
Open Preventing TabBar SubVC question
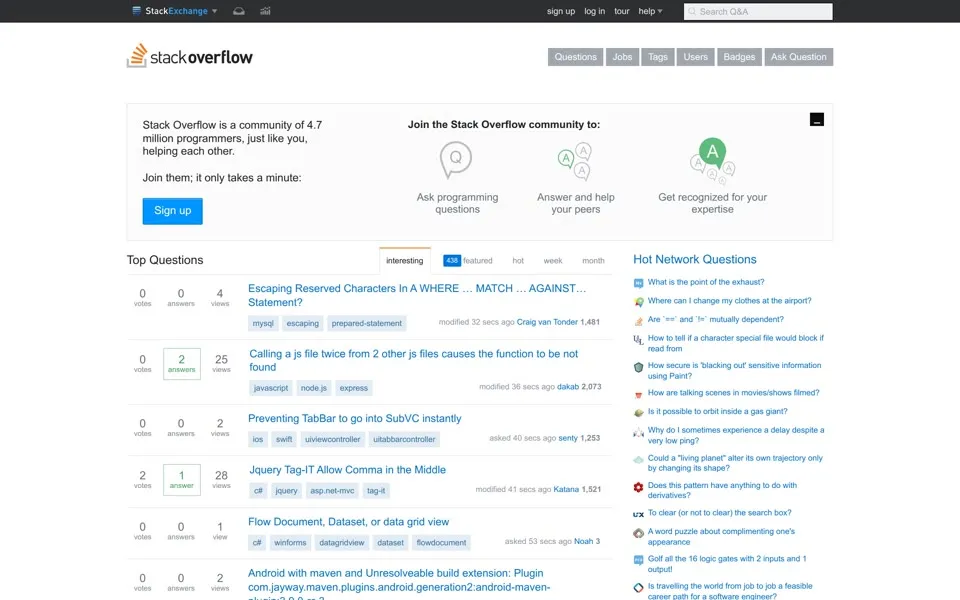354,418
